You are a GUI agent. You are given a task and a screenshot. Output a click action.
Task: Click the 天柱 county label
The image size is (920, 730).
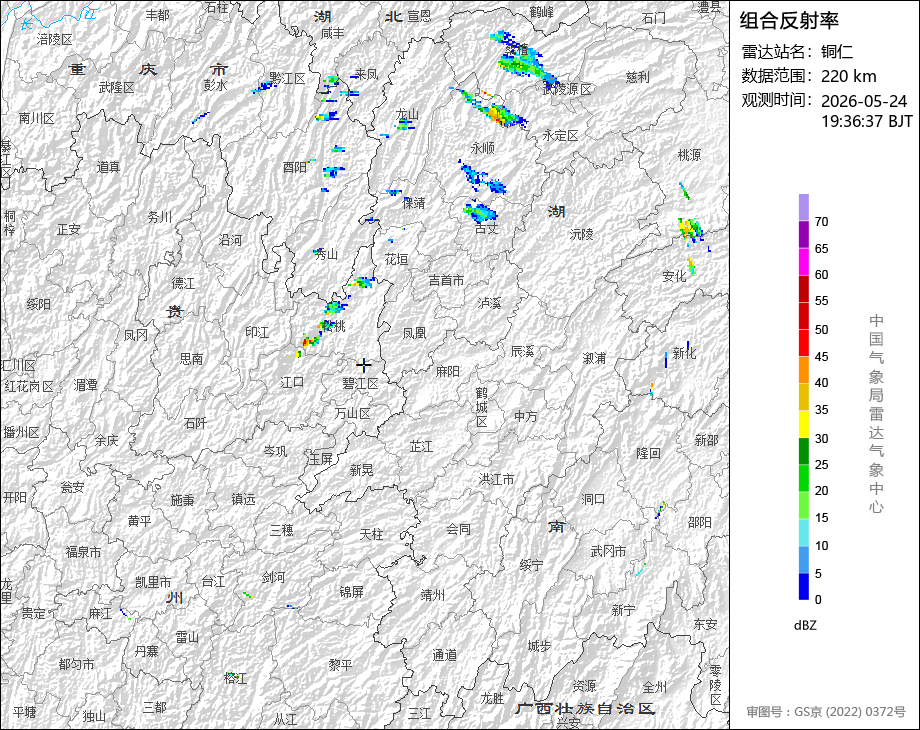coord(371,534)
